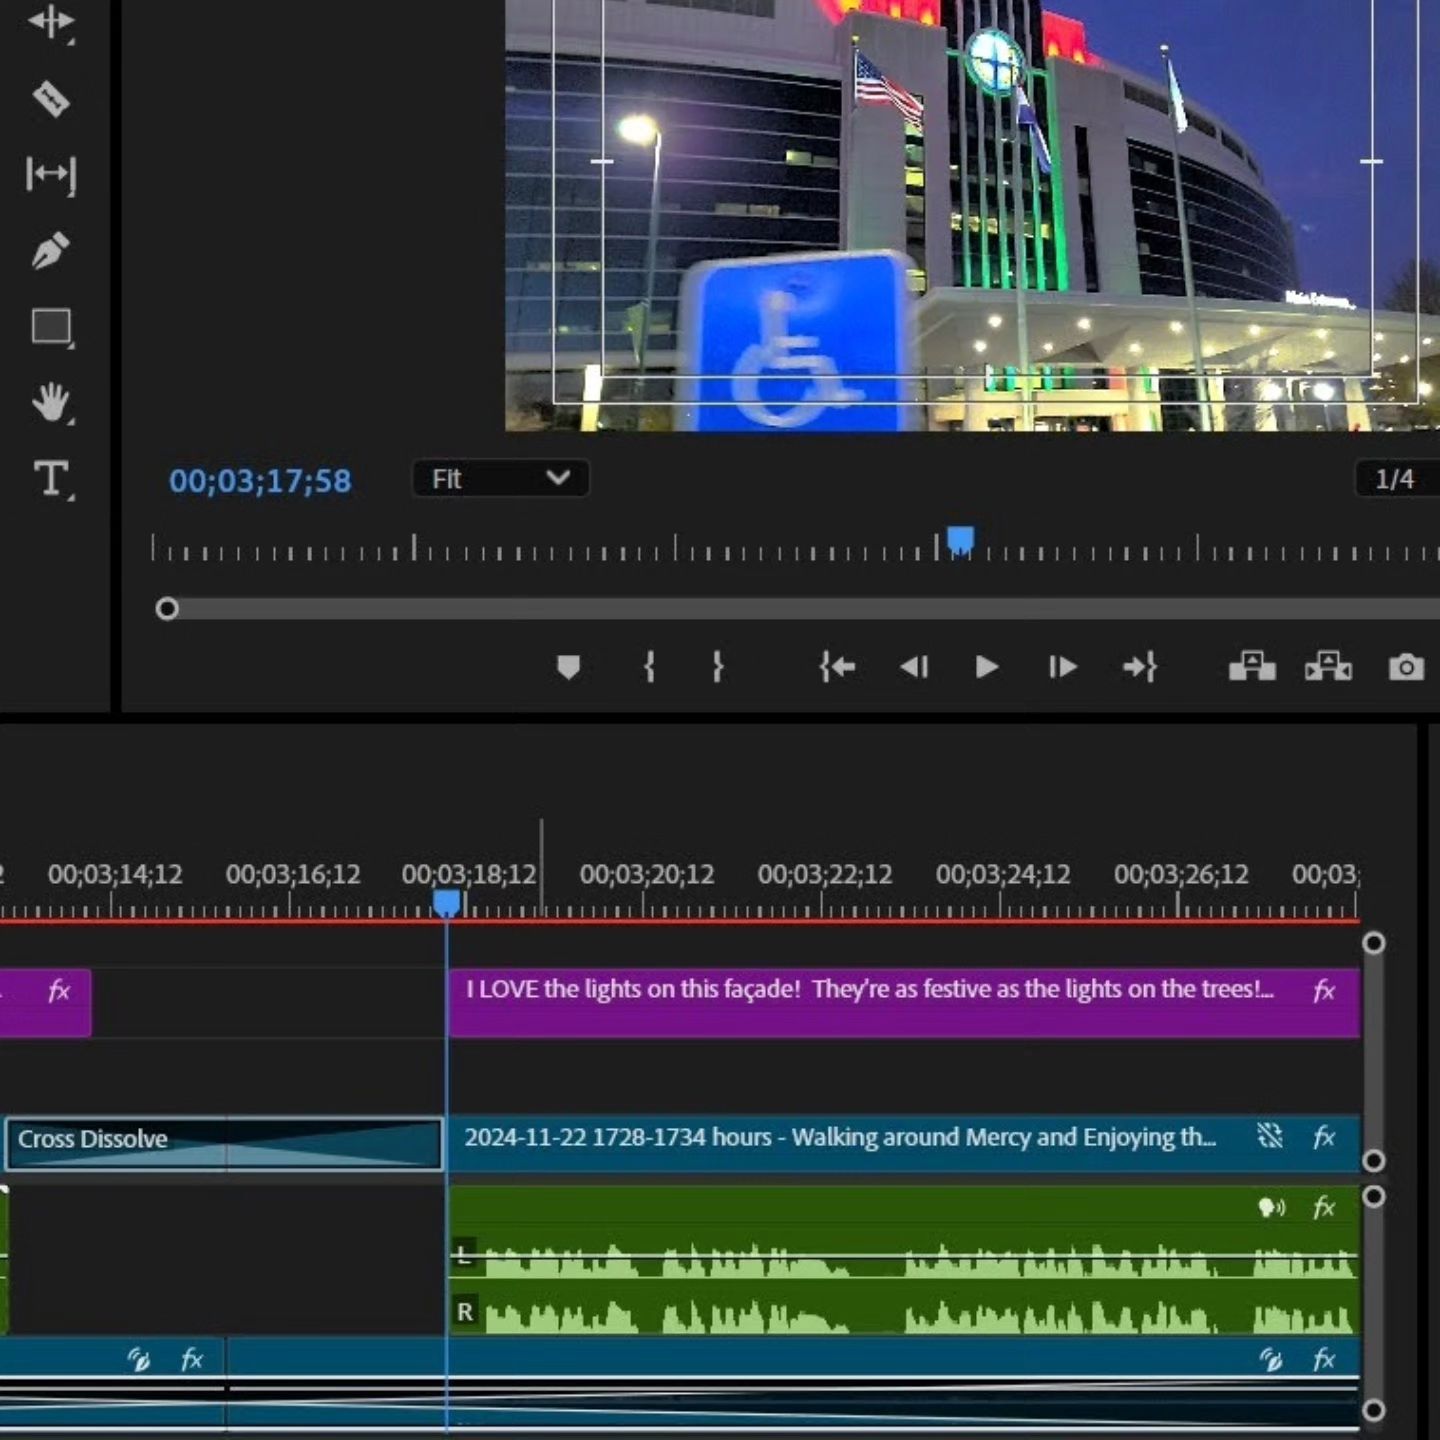
Task: Select the Slip tool
Action: pos(50,174)
